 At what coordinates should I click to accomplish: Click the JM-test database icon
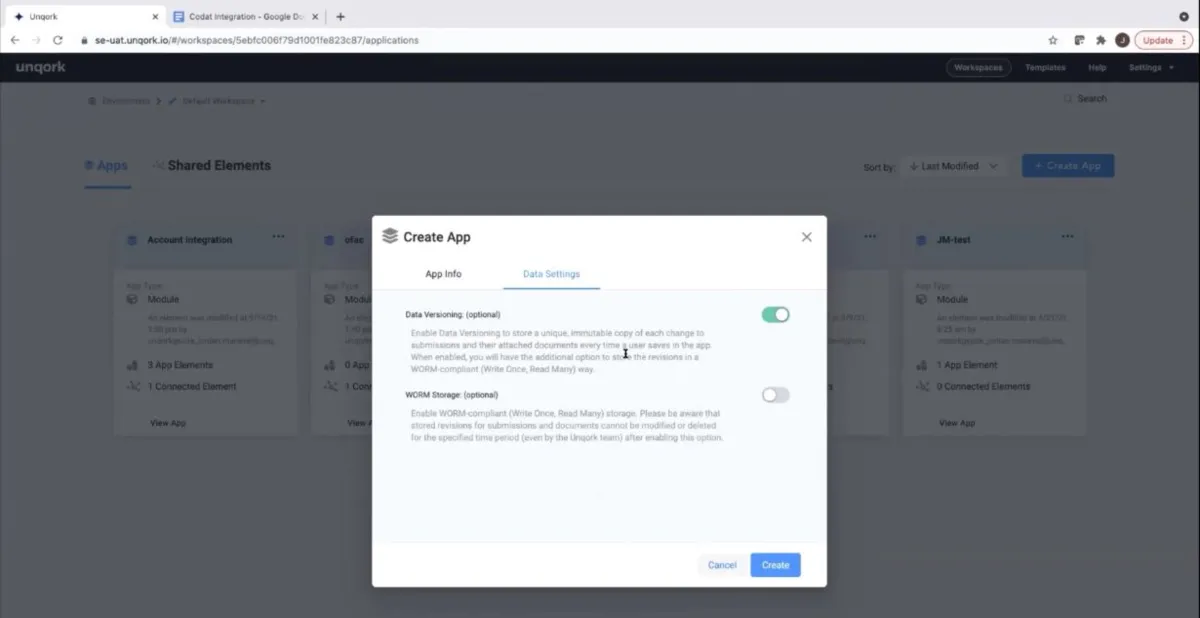click(x=921, y=240)
